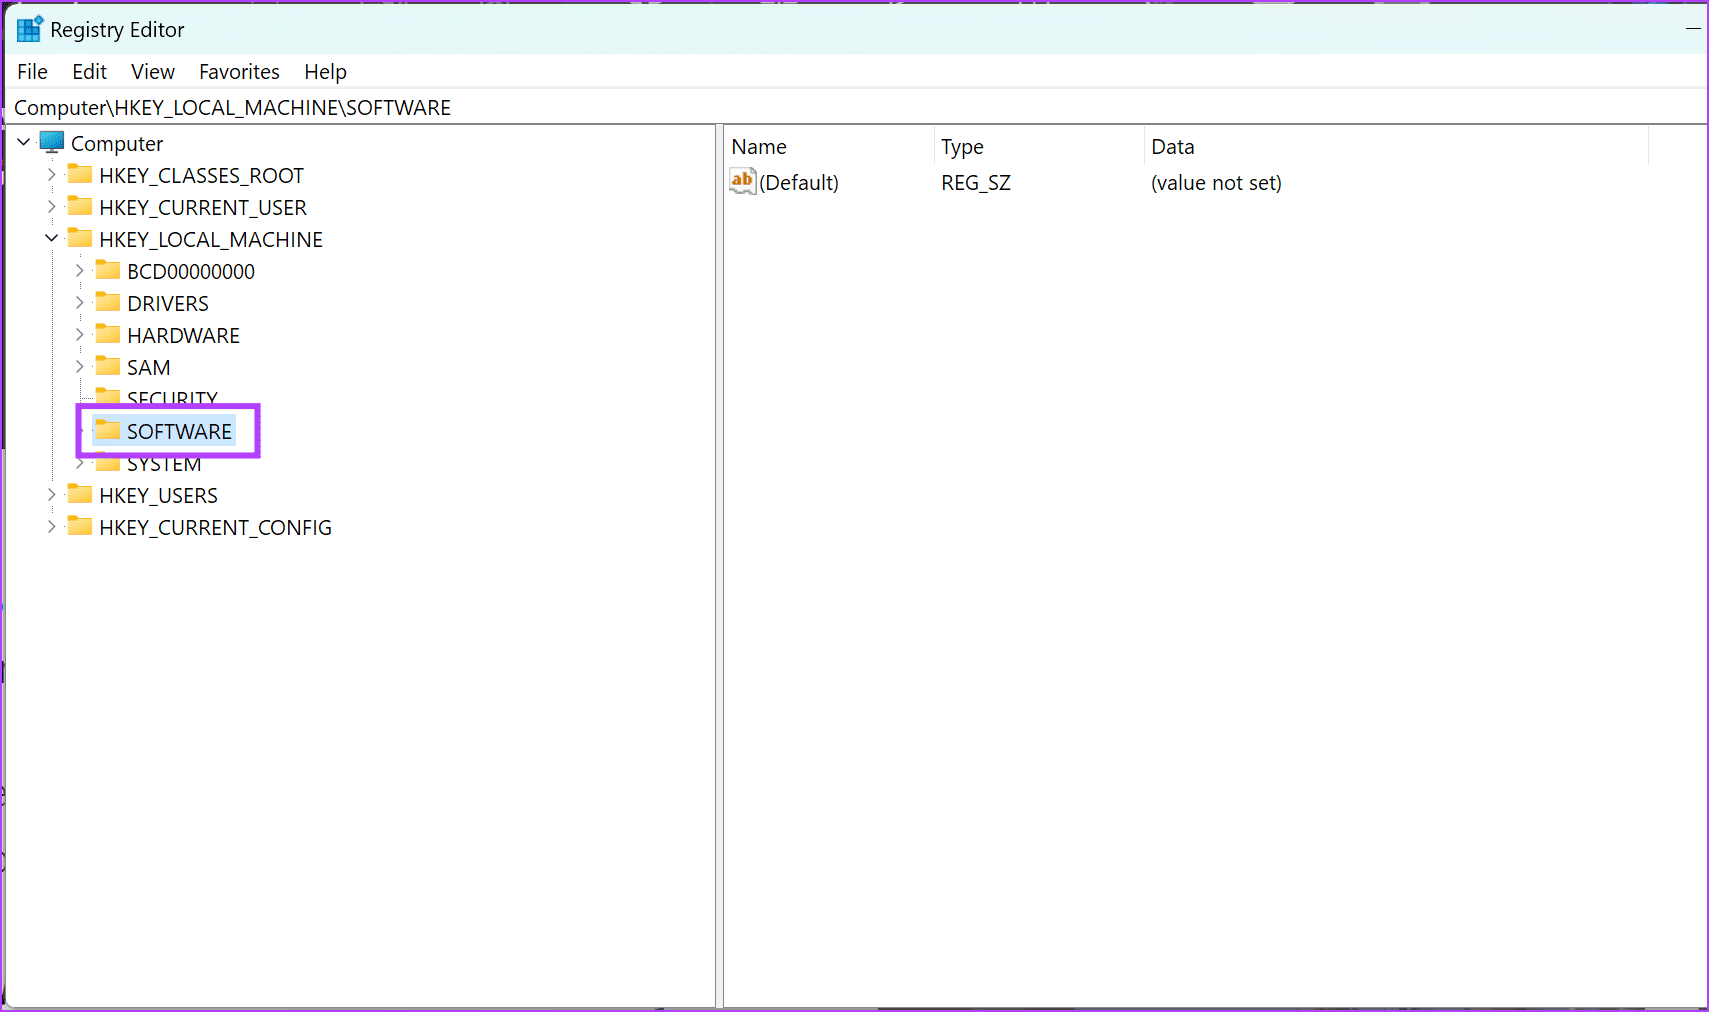
Task: Click the BCD00000000 folder icon
Action: coord(108,271)
